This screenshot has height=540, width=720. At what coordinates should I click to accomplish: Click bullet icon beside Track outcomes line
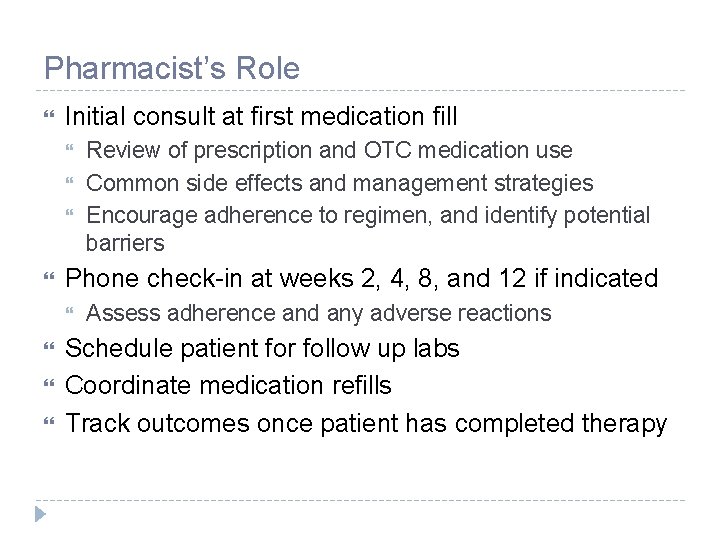click(49, 421)
